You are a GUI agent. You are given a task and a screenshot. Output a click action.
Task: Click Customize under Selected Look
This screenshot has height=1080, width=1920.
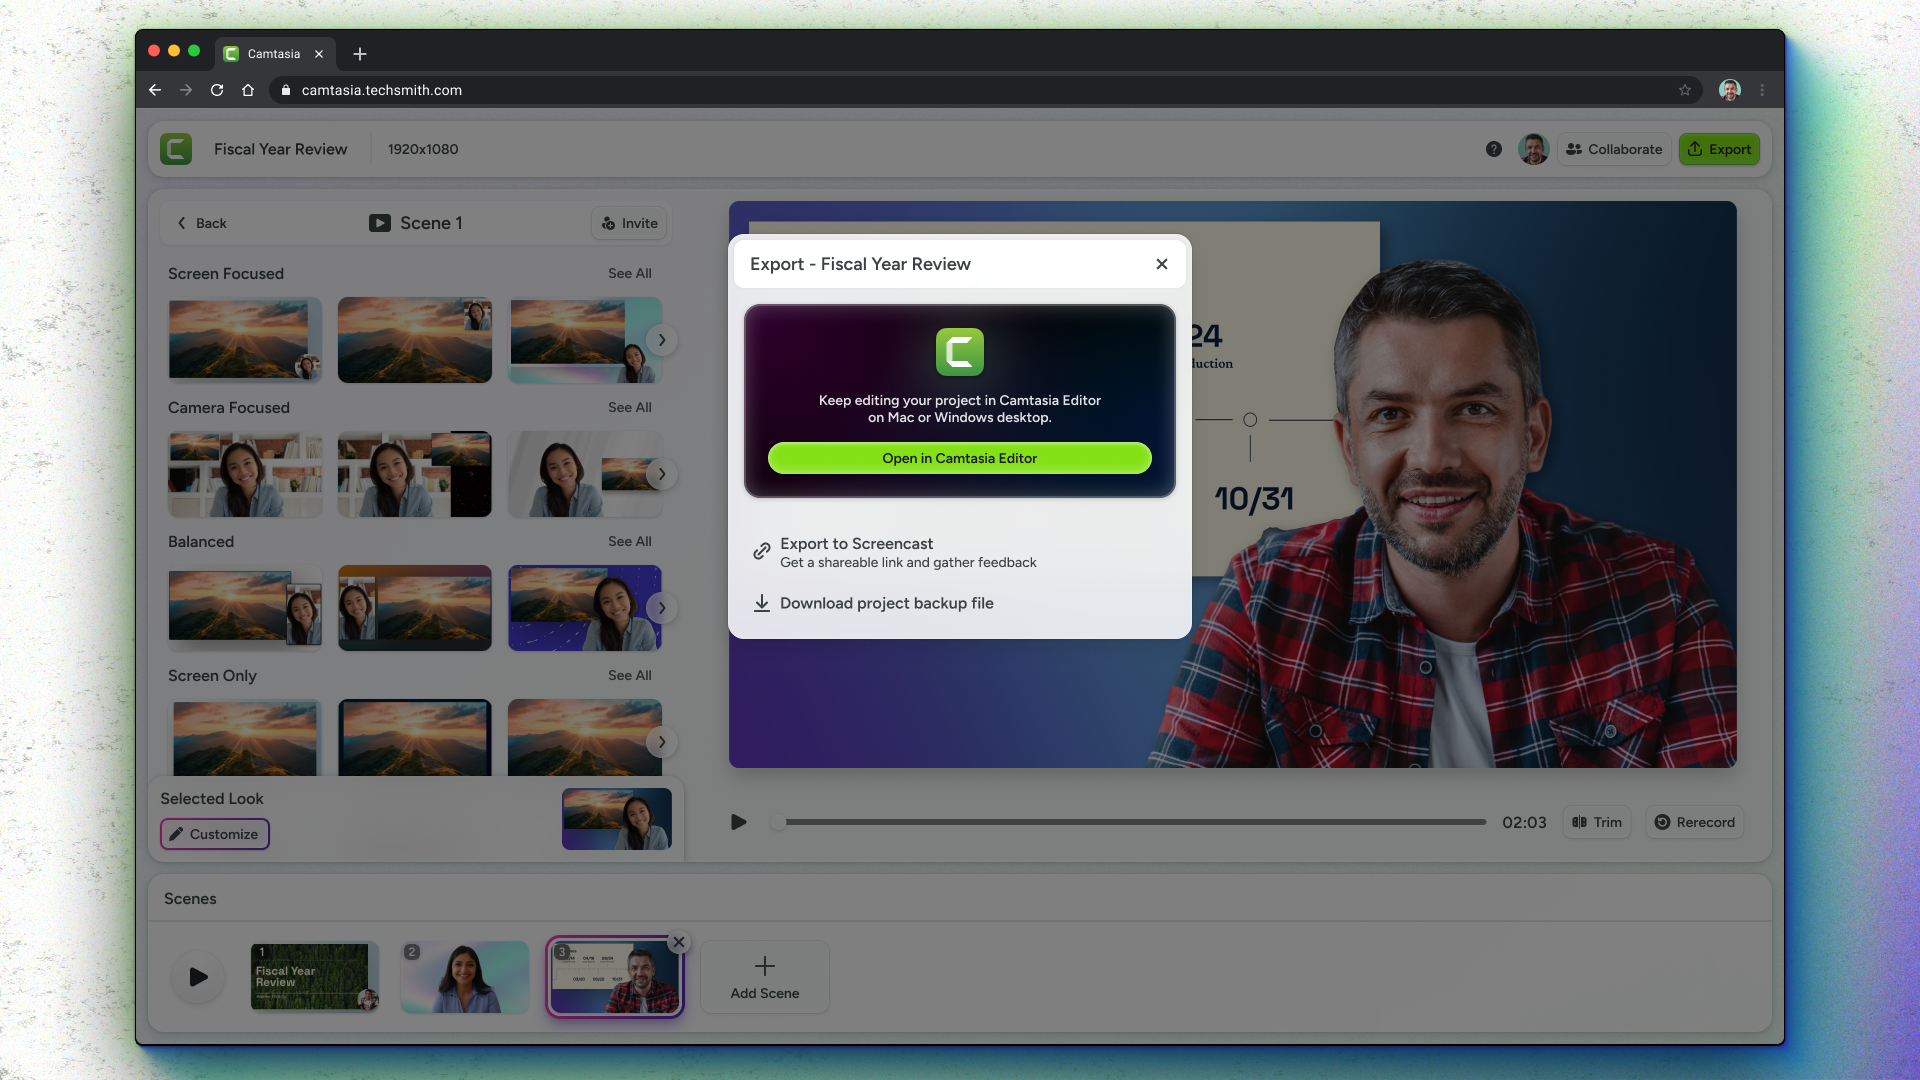[x=215, y=834]
